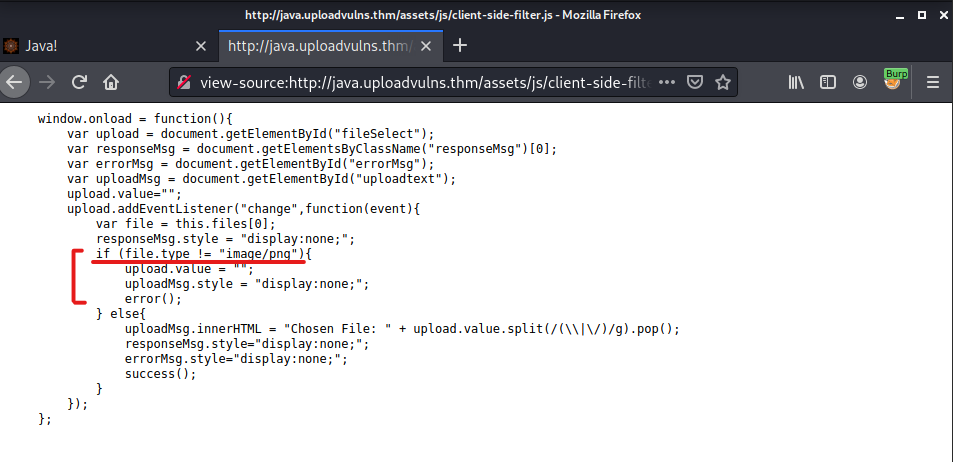Close the Java! tab
This screenshot has width=953, height=462.
[201, 46]
